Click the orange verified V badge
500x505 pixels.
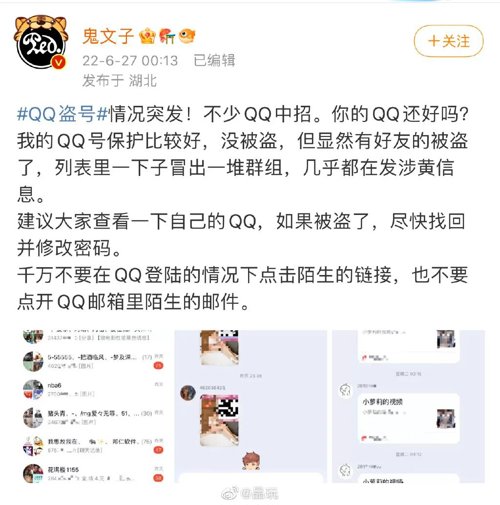point(60,62)
